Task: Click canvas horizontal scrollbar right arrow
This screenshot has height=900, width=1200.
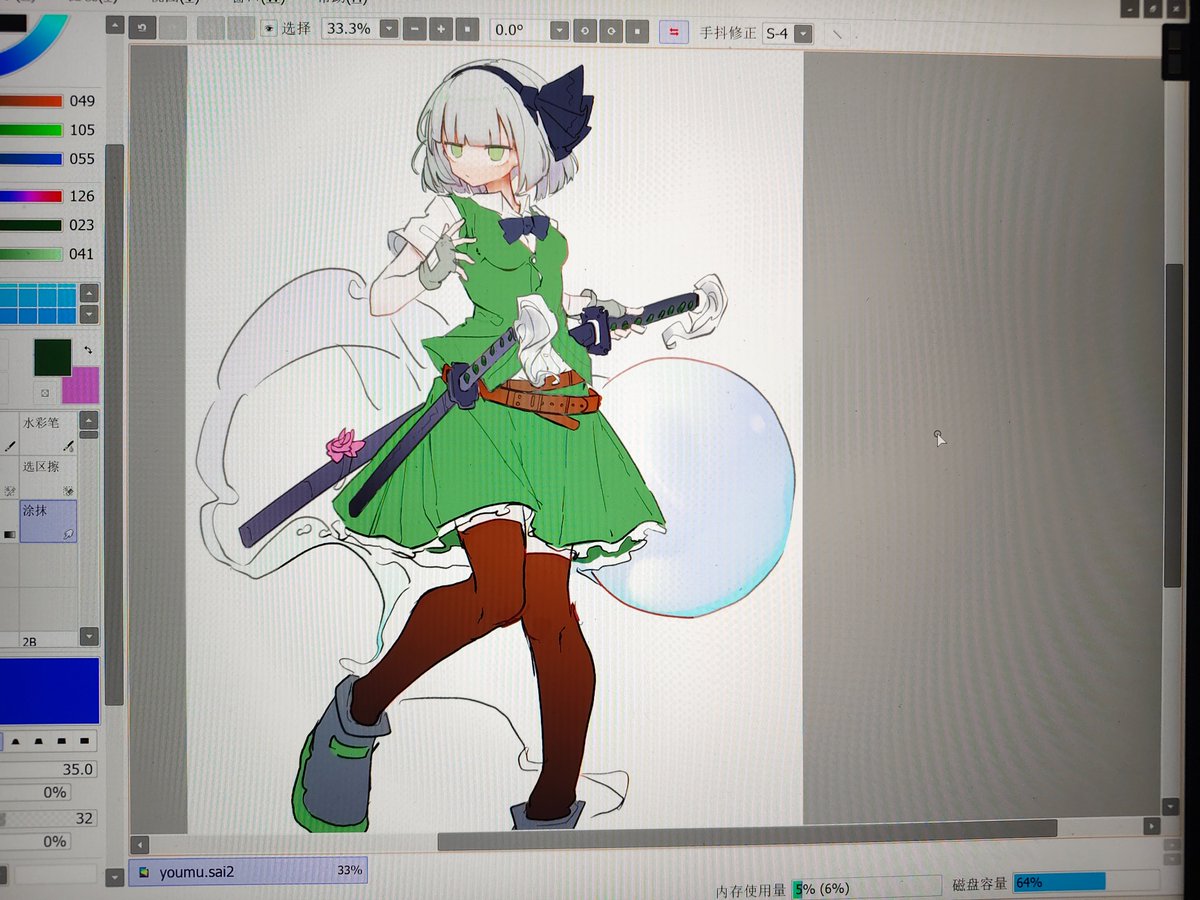Action: (x=1152, y=827)
